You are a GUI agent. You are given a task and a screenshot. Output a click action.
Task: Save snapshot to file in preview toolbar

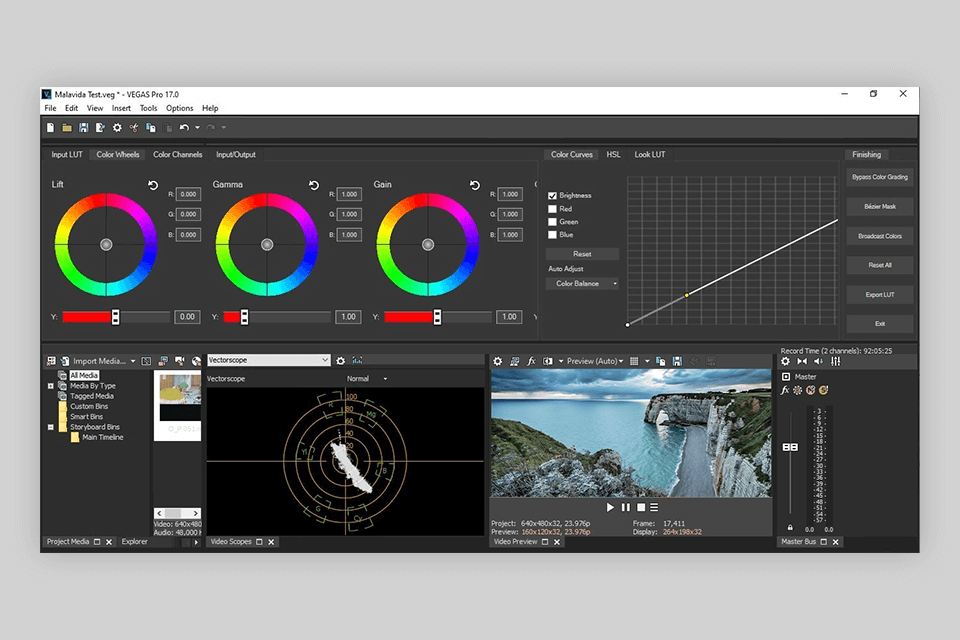pyautogui.click(x=677, y=361)
